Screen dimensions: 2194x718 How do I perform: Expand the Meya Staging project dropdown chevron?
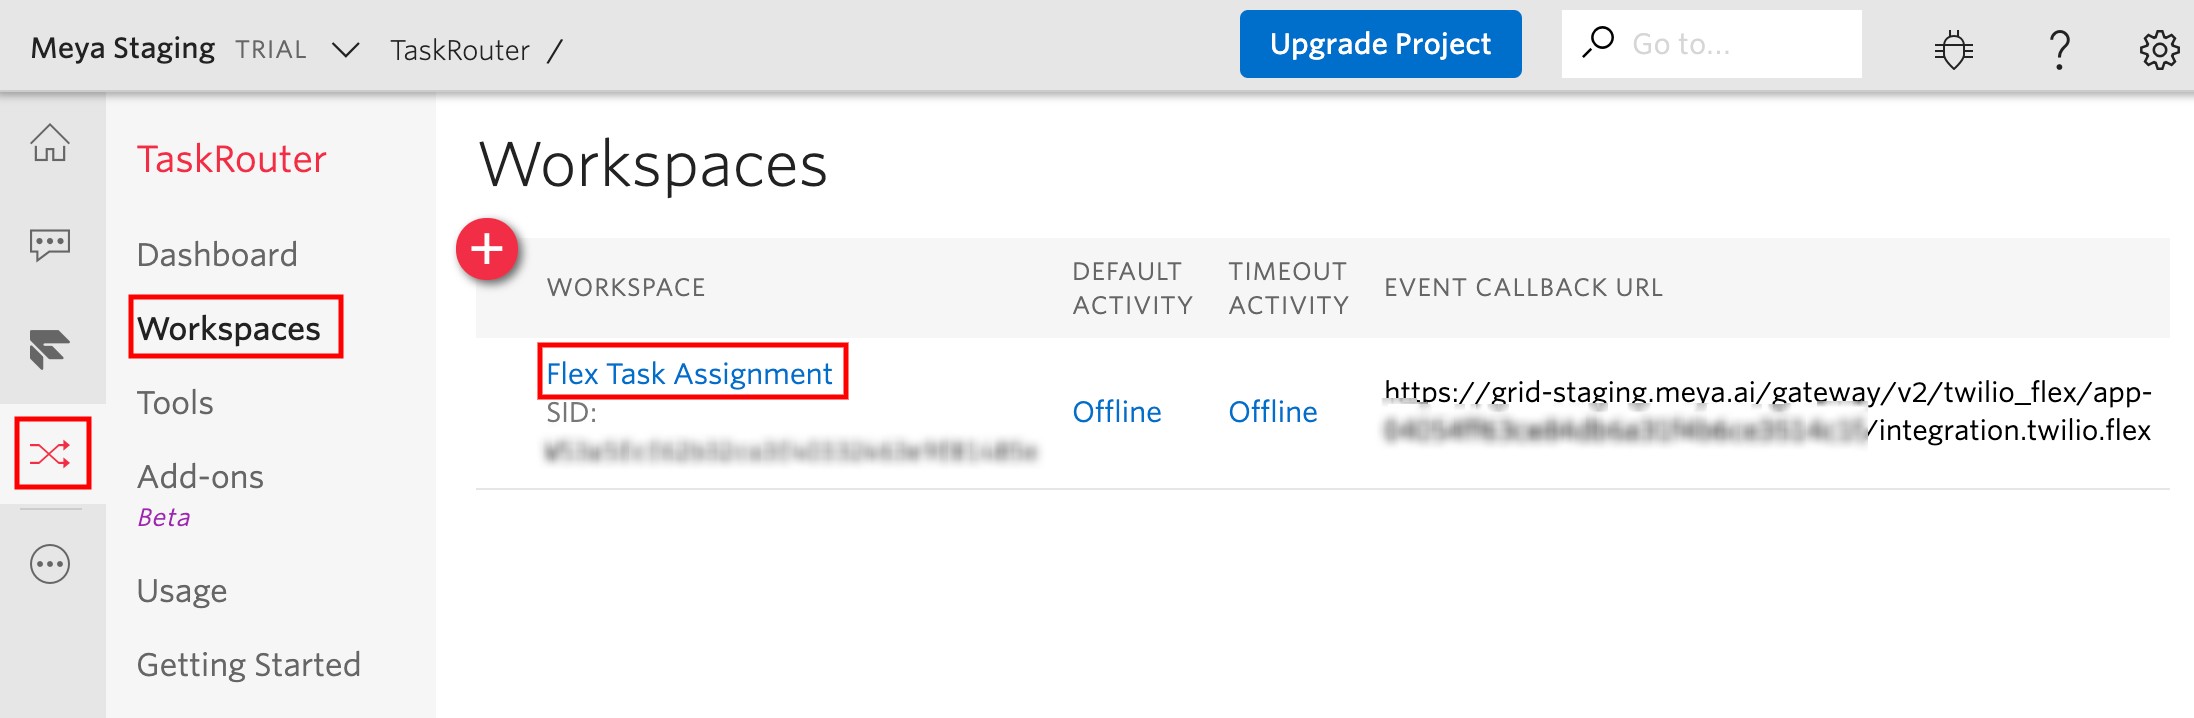(345, 50)
